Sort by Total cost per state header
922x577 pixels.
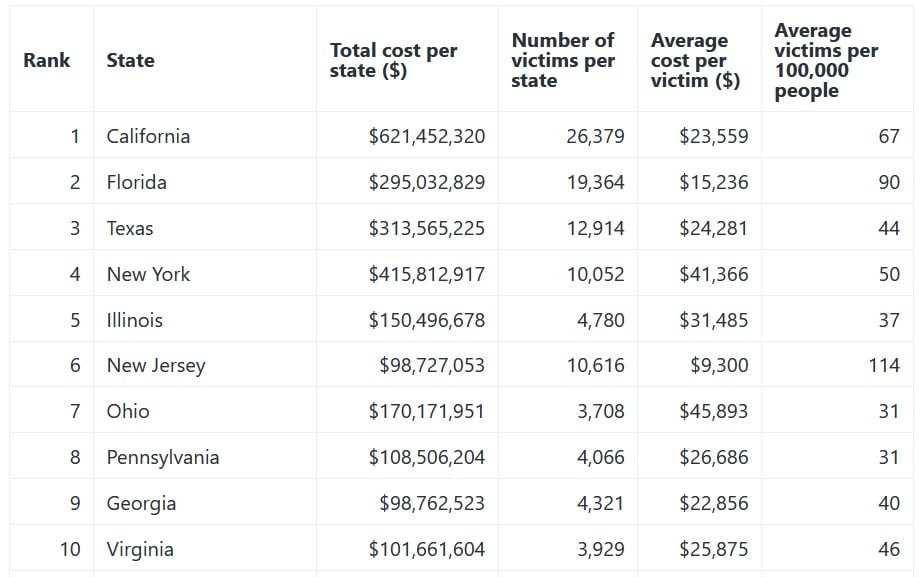pos(393,60)
